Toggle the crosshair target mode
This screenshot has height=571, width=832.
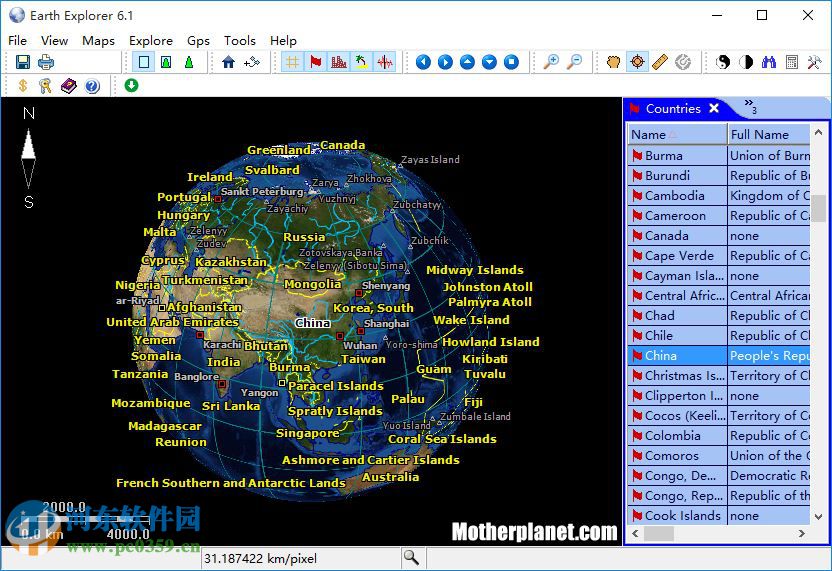tap(637, 62)
